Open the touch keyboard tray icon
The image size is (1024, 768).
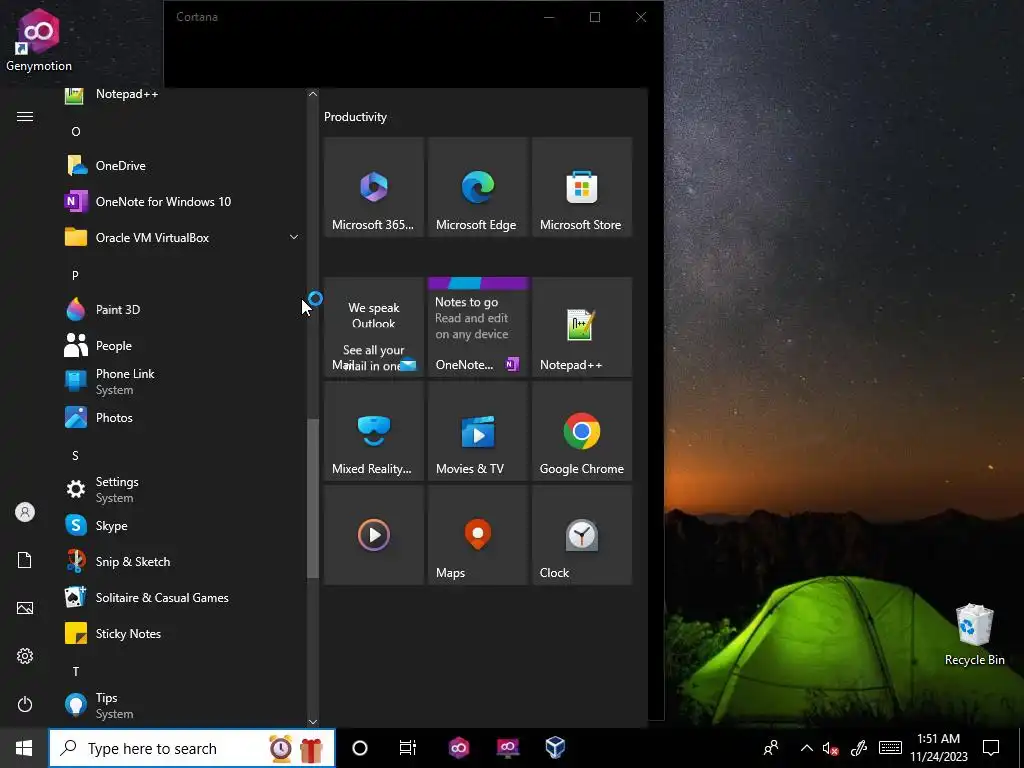point(890,748)
